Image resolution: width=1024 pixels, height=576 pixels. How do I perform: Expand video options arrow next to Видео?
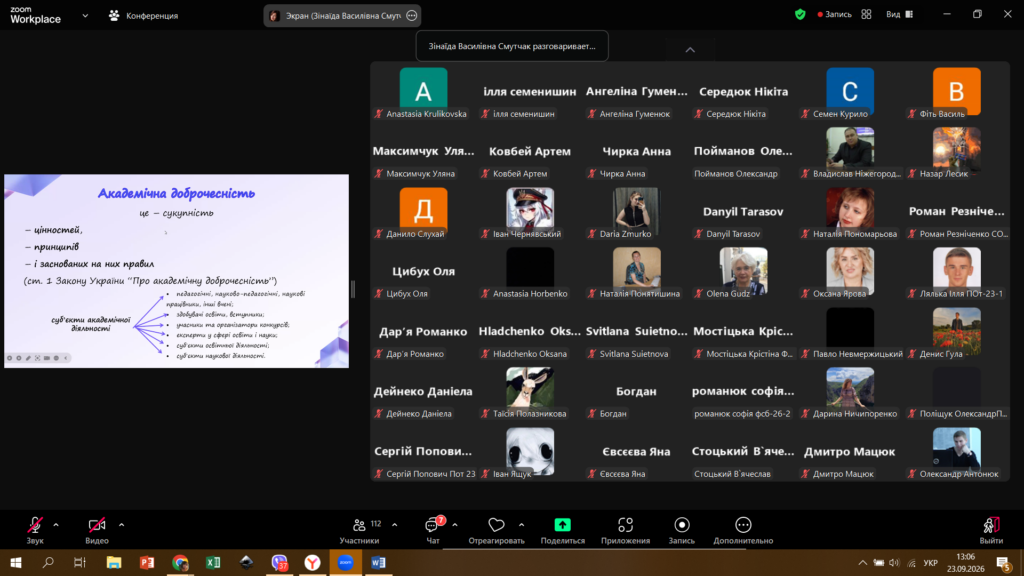(x=121, y=524)
